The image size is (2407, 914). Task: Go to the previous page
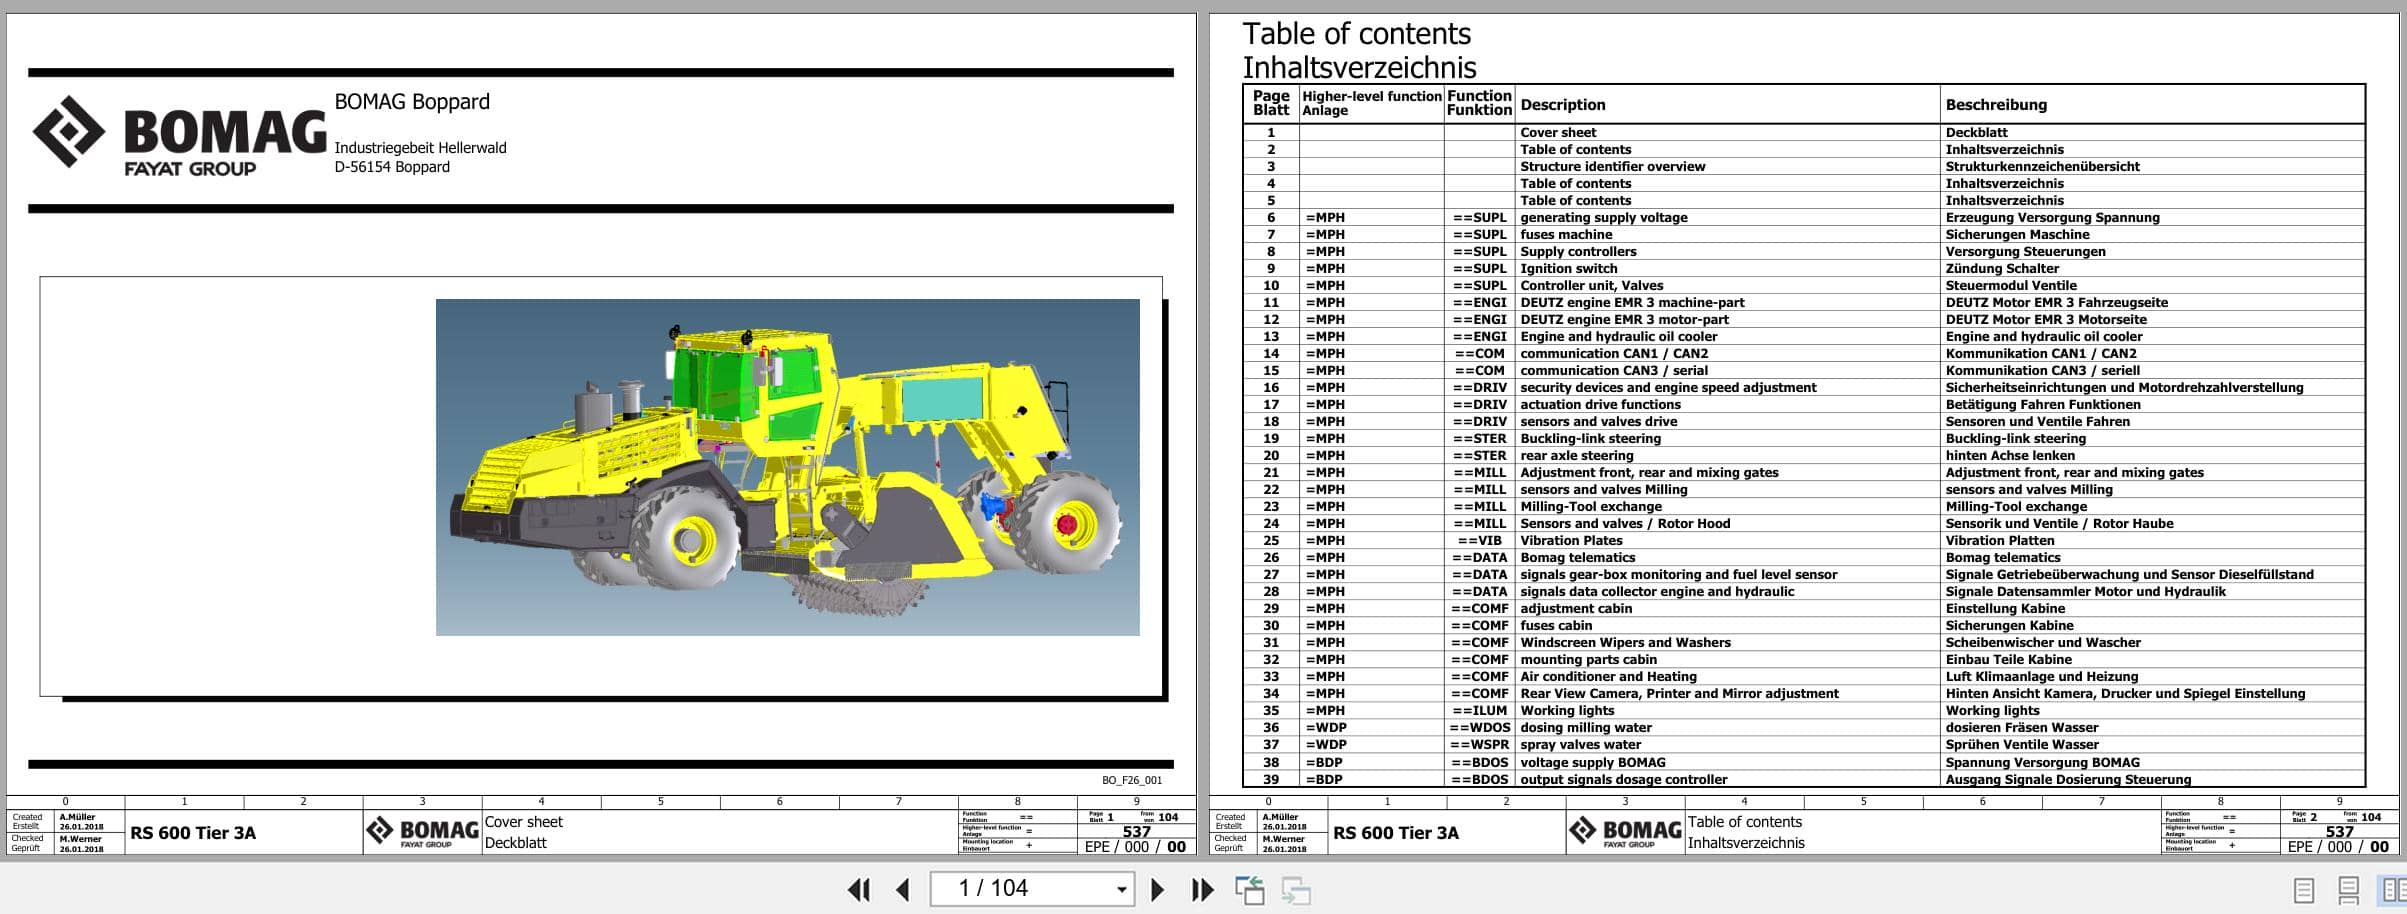[x=903, y=889]
